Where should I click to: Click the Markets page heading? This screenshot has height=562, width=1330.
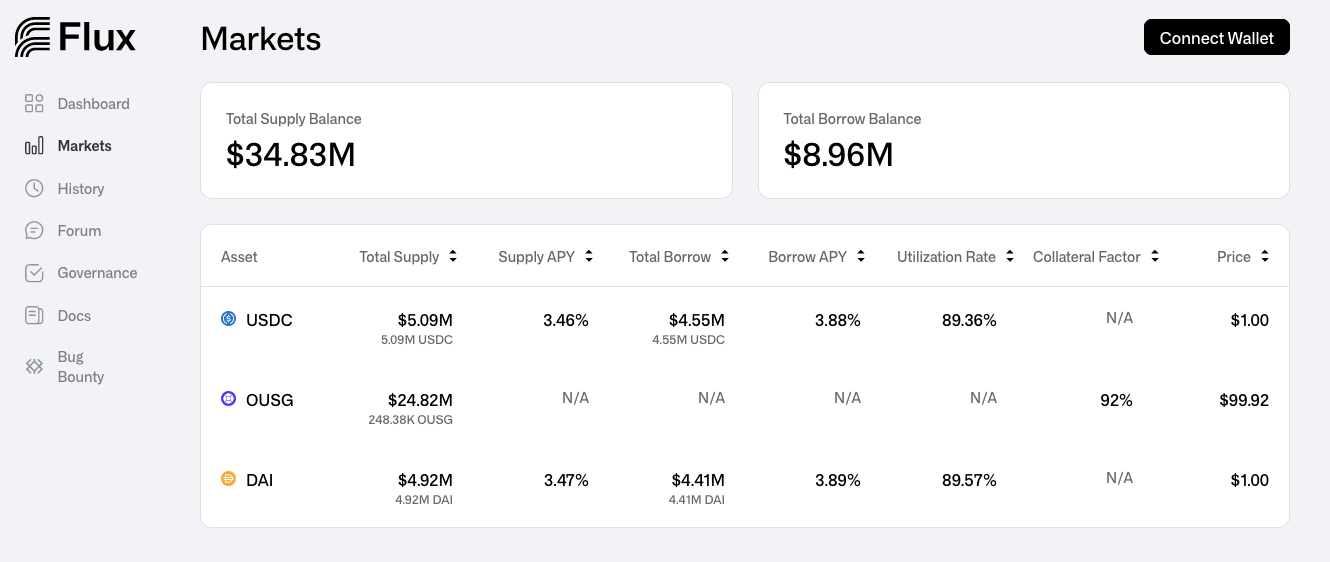pos(261,38)
